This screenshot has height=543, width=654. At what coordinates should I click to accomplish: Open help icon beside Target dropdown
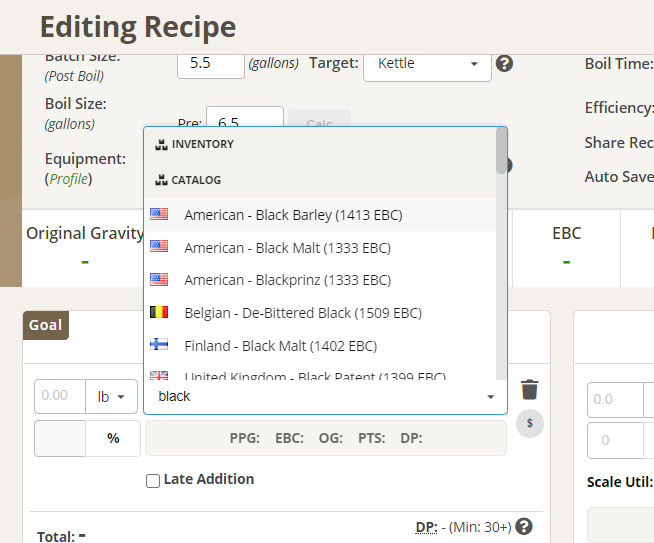click(x=505, y=64)
